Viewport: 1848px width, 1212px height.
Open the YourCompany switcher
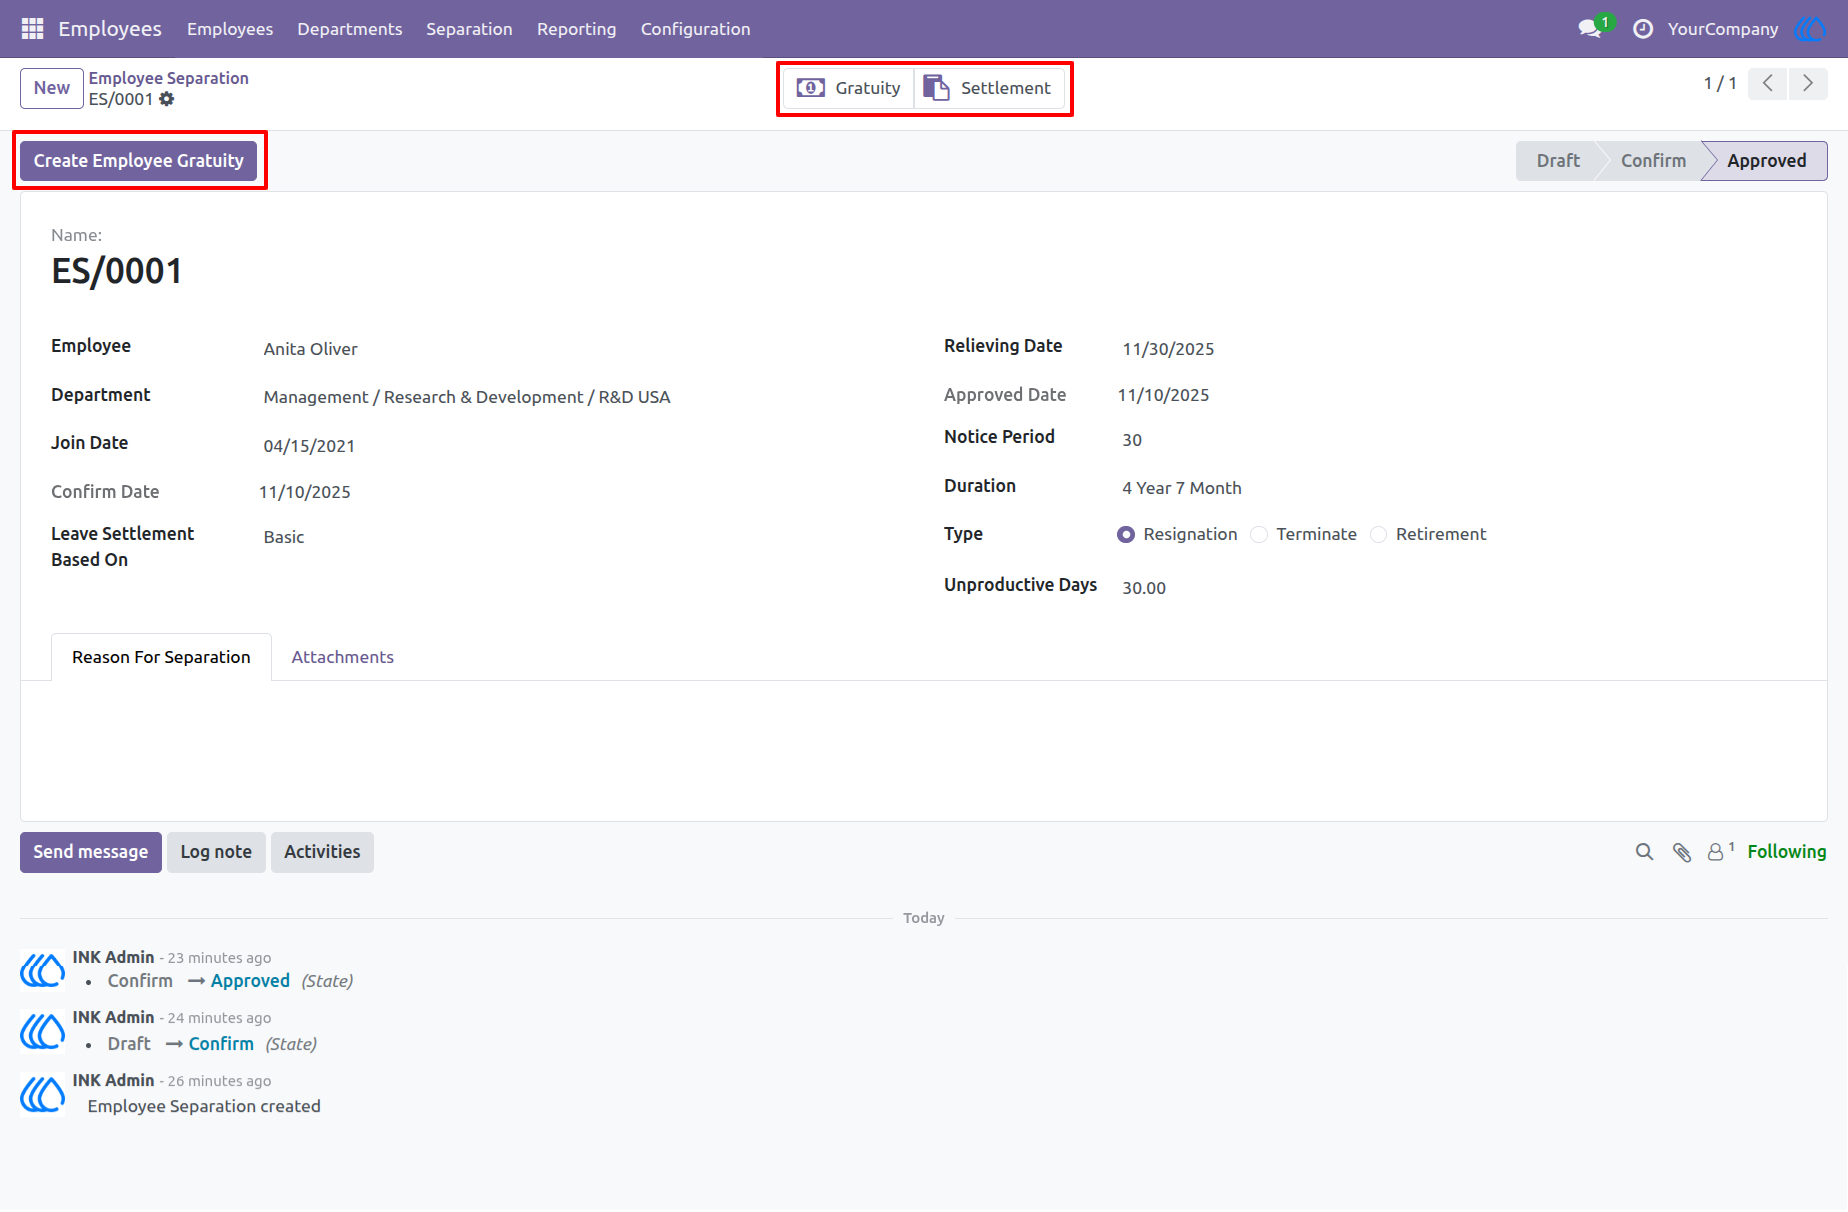pos(1723,29)
